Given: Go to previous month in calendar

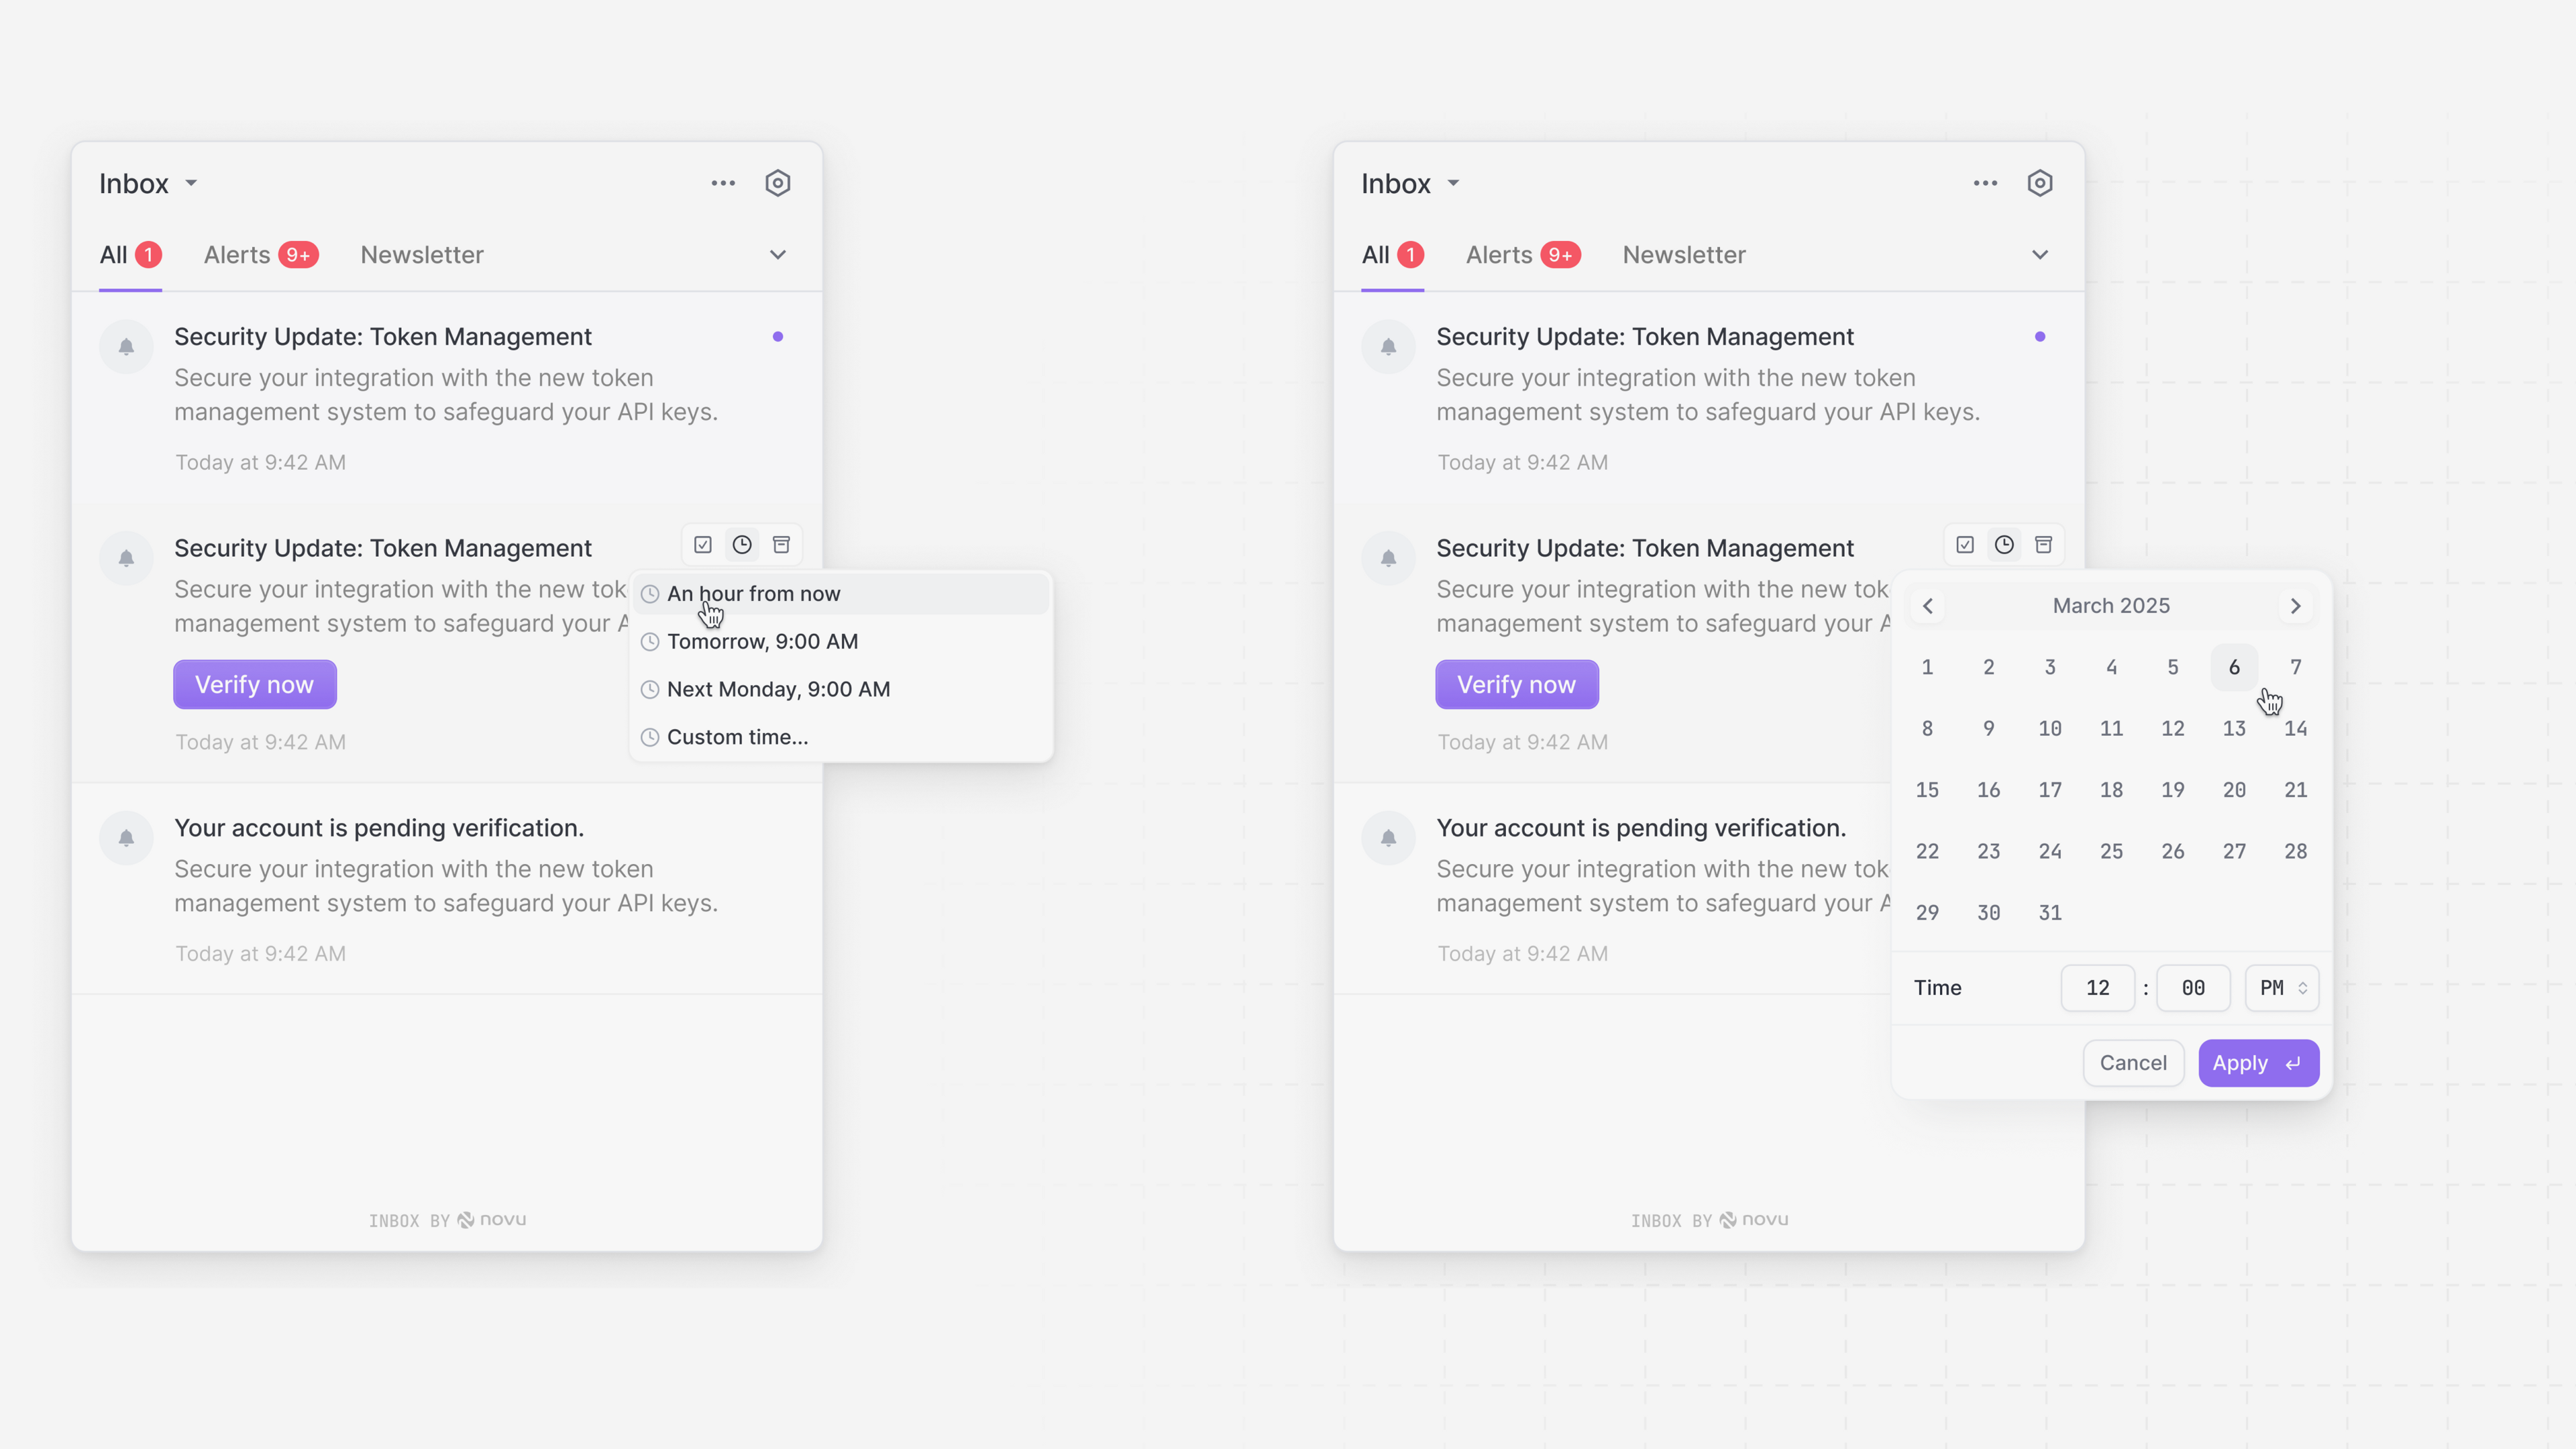Looking at the screenshot, I should click(x=1928, y=606).
